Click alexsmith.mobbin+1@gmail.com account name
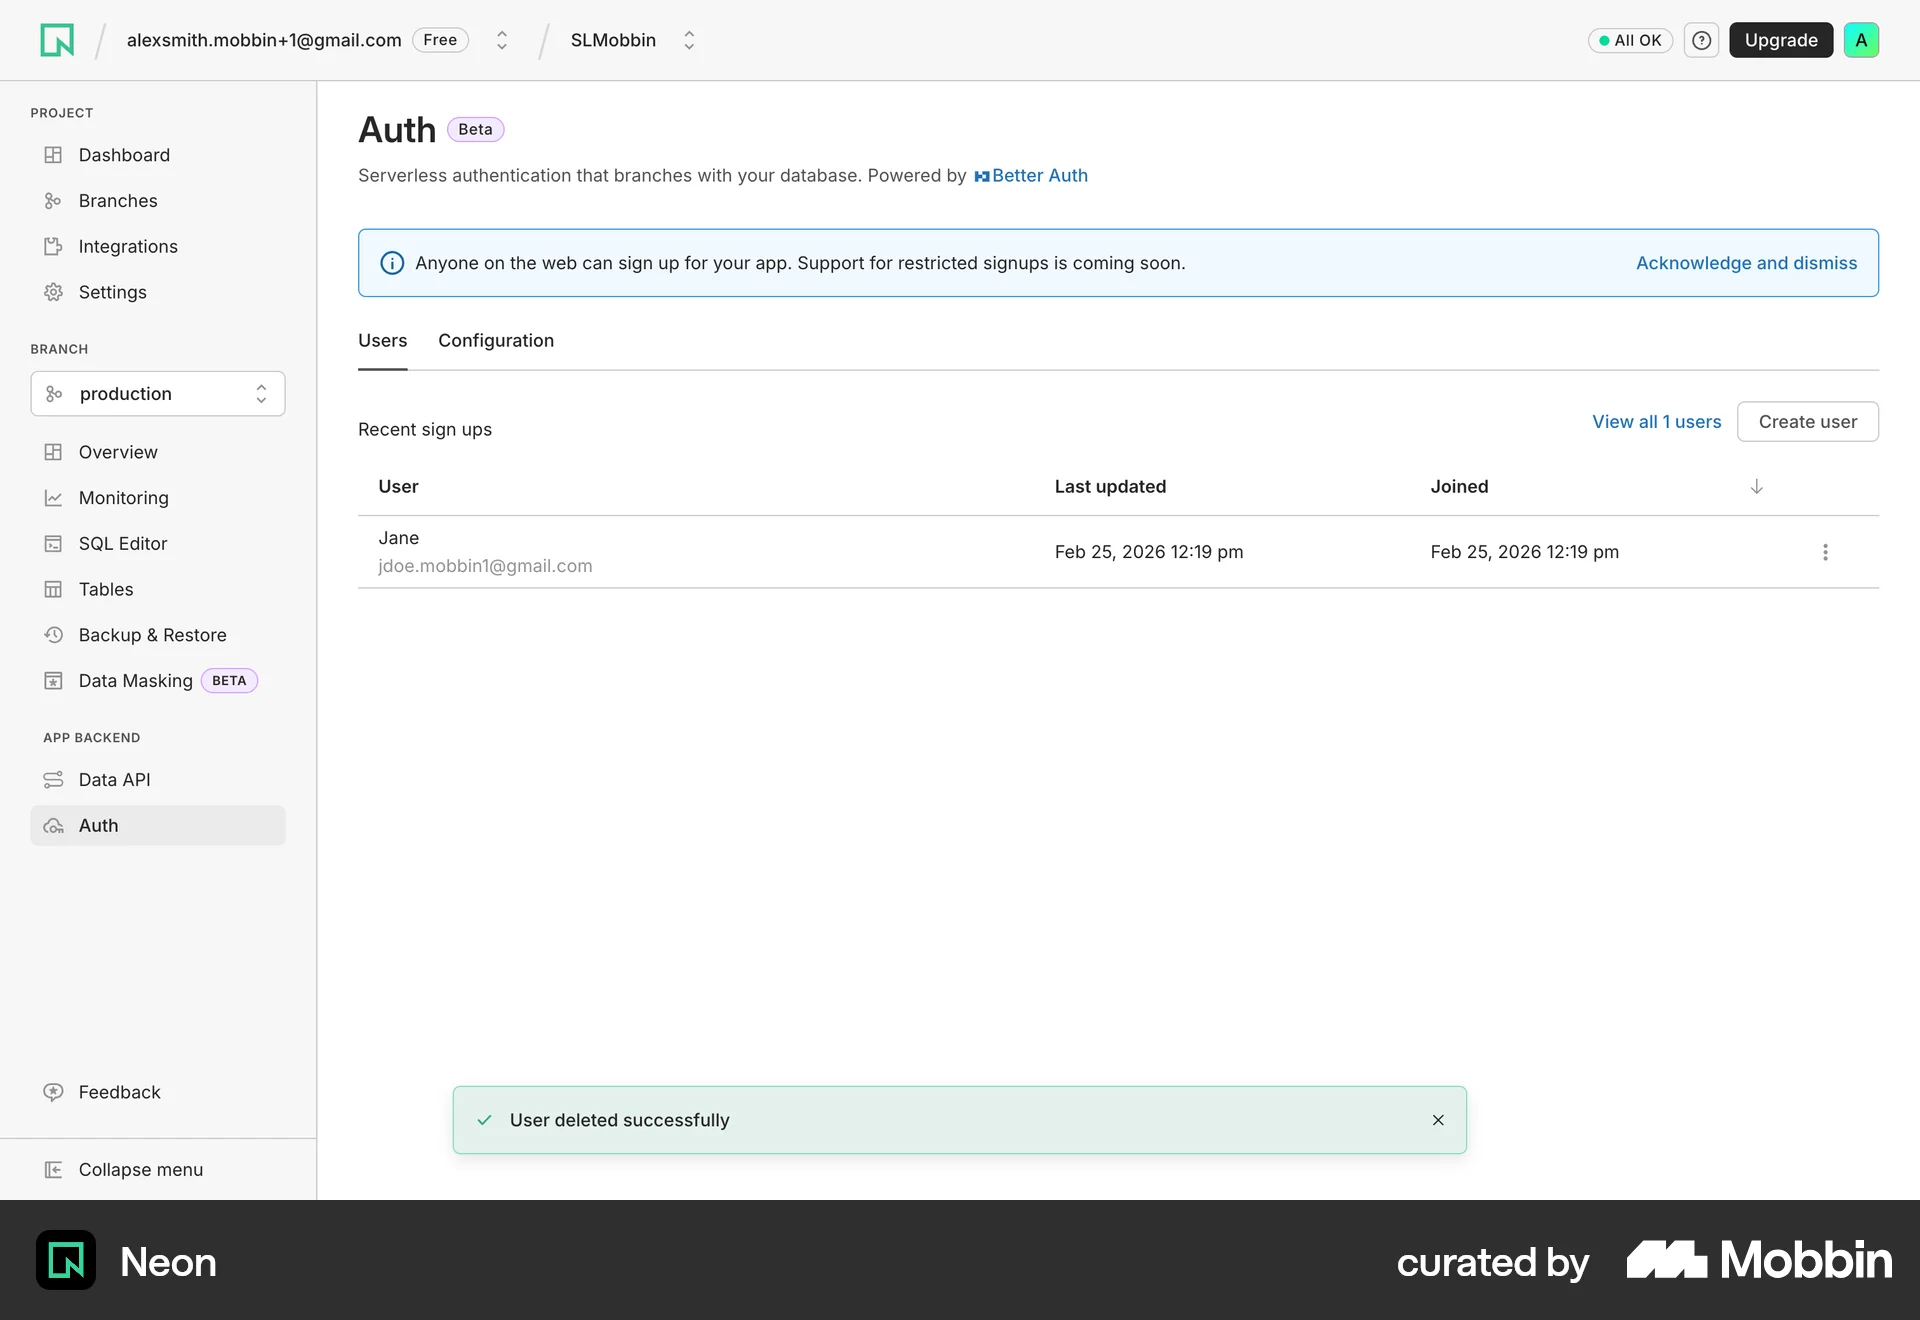Screen dimensions: 1920x1320 tap(264, 40)
